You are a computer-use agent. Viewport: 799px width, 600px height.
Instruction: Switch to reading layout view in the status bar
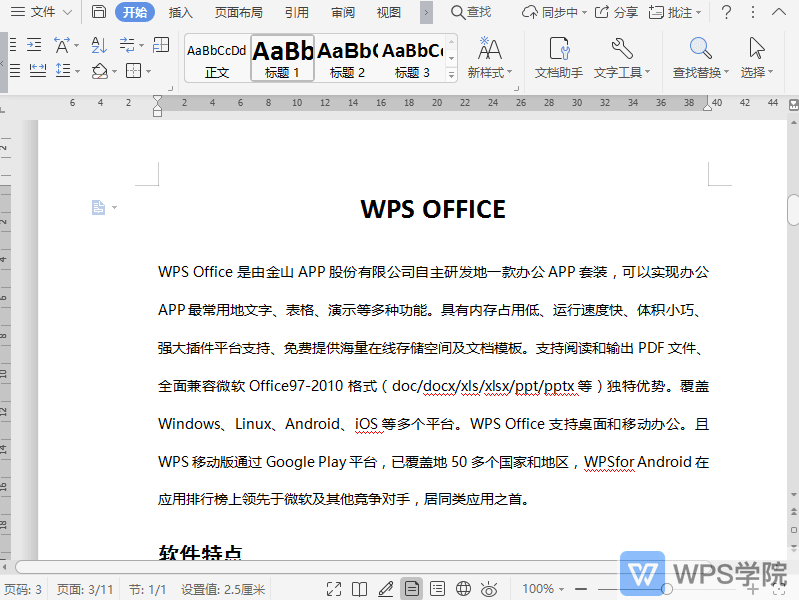(360, 589)
